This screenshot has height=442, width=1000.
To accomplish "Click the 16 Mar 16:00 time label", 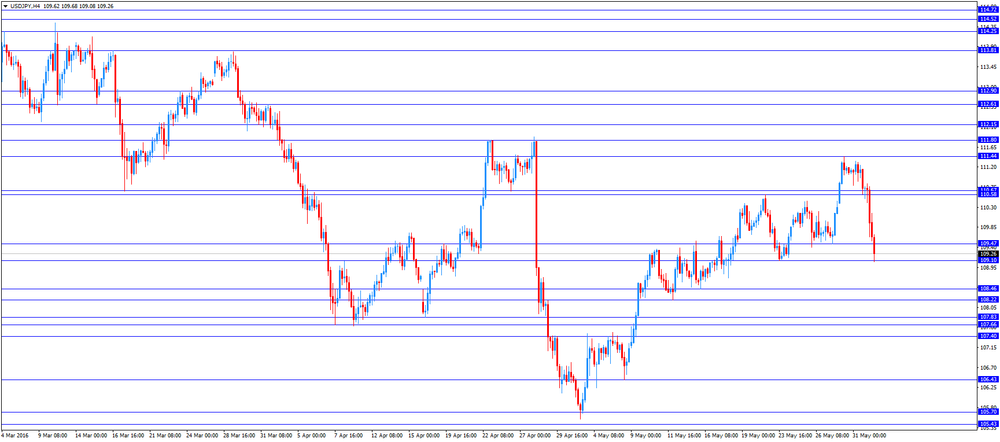I will (x=128, y=436).
